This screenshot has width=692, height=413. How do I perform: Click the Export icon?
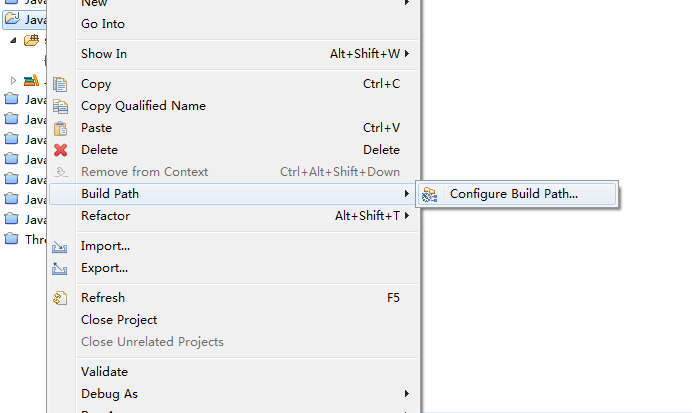[60, 268]
